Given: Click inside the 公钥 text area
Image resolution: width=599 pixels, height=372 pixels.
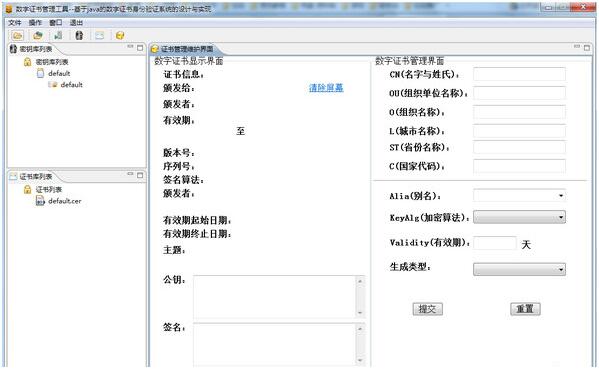Looking at the screenshot, I should pos(275,297).
